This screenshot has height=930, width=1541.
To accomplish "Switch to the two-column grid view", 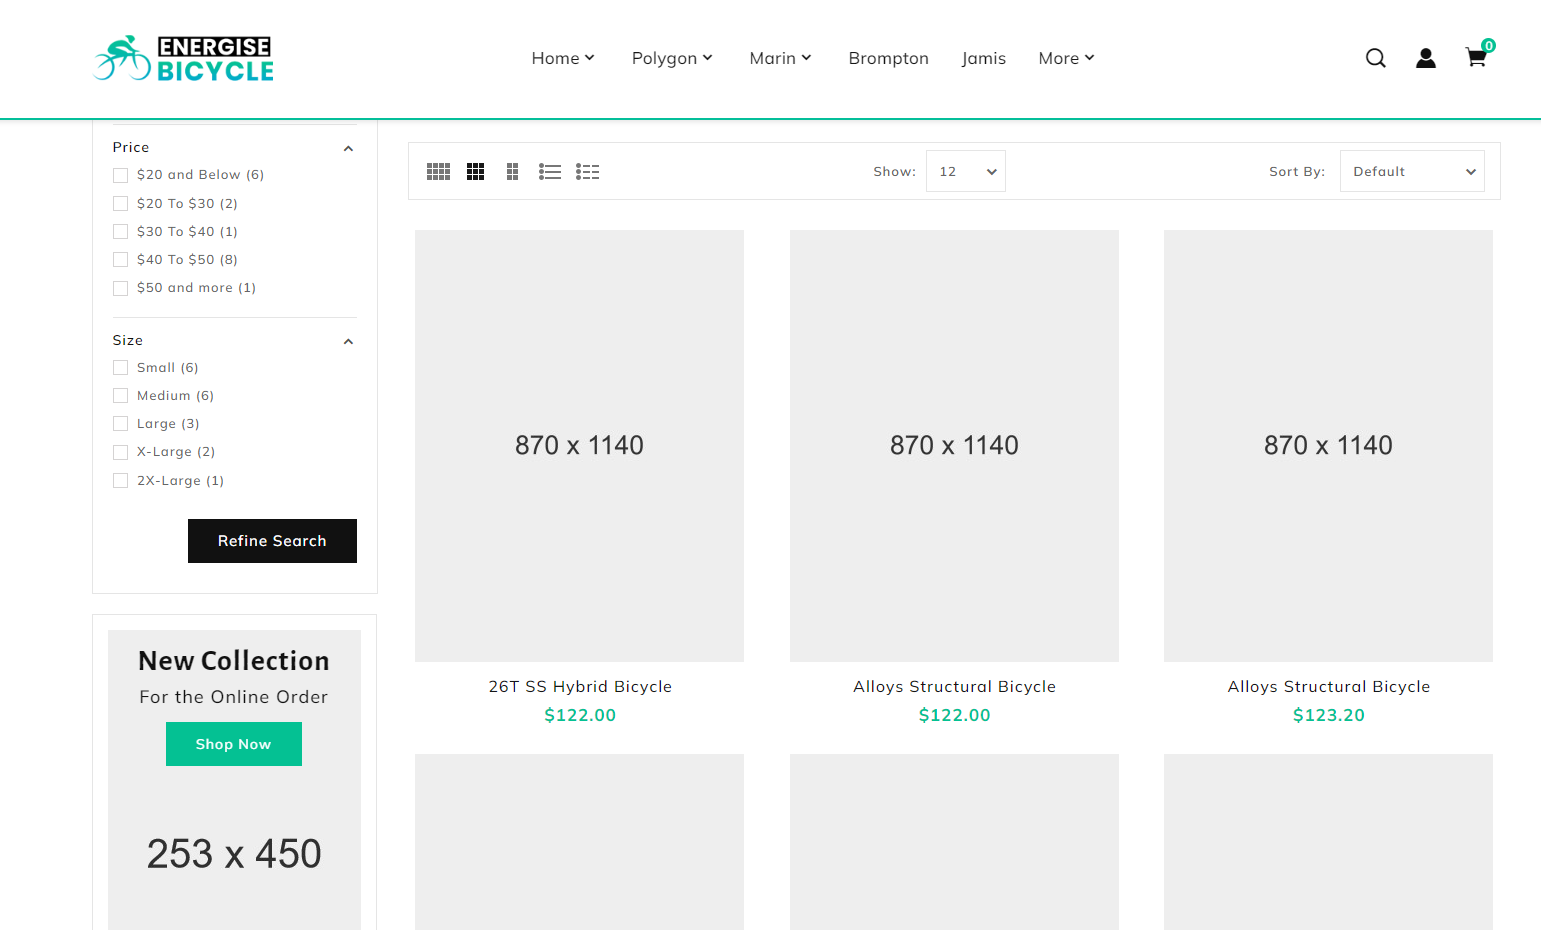I will [x=512, y=172].
